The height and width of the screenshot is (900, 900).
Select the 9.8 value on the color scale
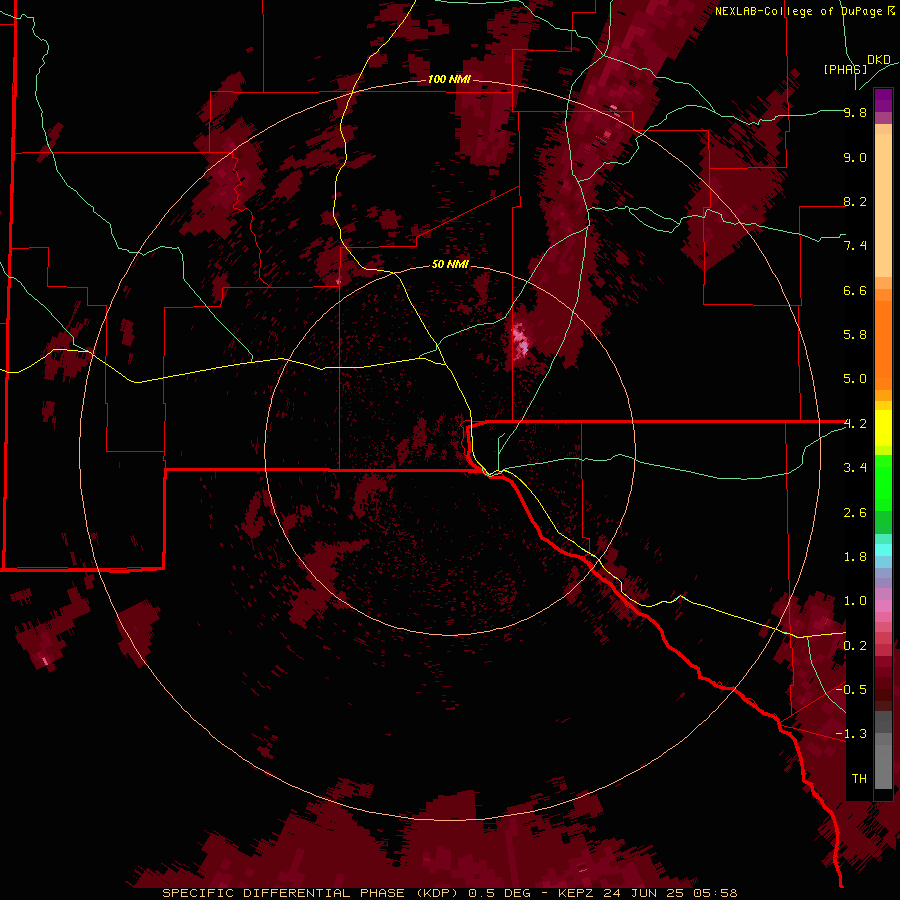pyautogui.click(x=855, y=112)
